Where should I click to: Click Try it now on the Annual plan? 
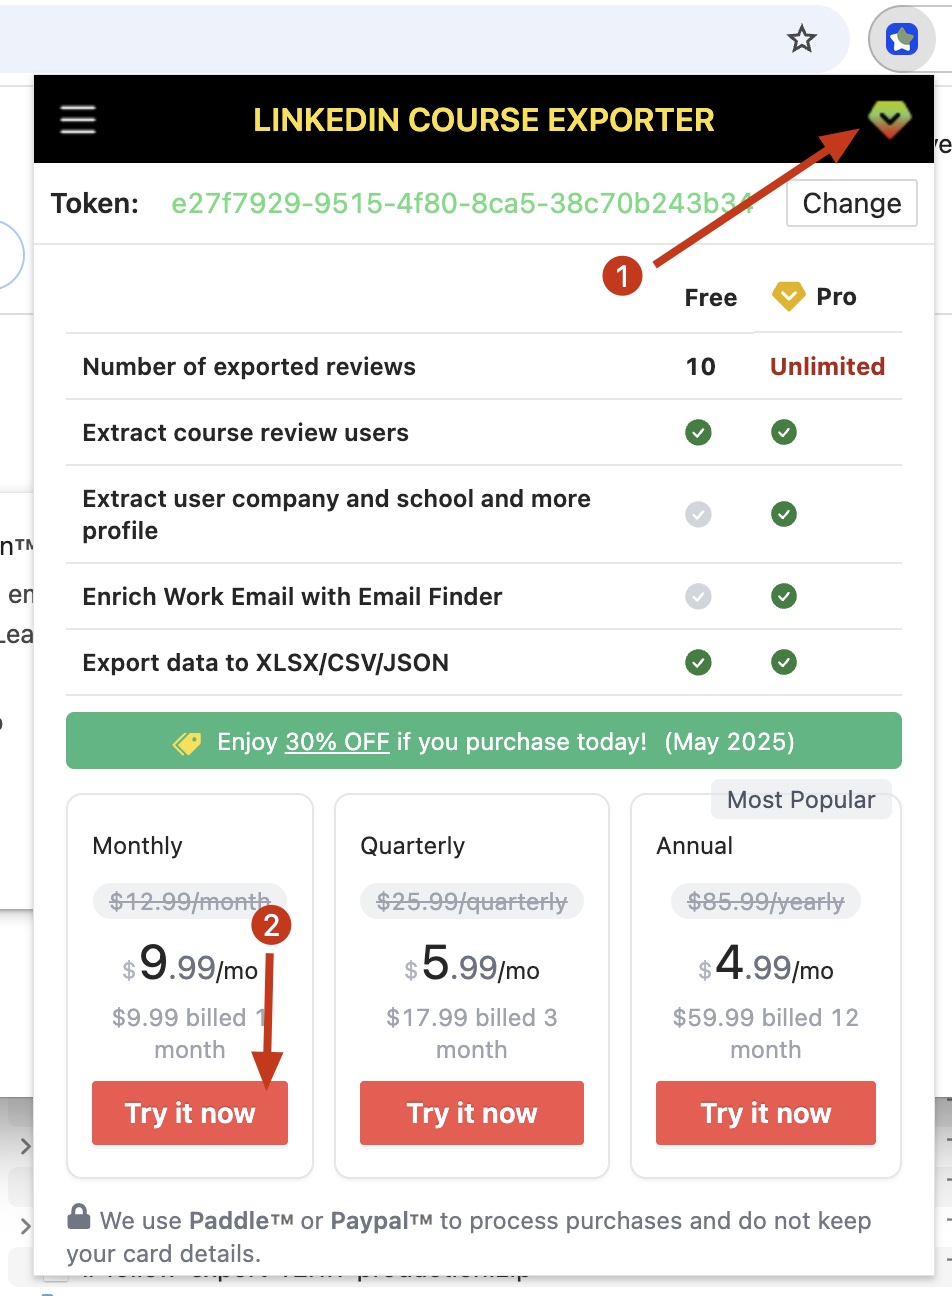pyautogui.click(x=765, y=1113)
